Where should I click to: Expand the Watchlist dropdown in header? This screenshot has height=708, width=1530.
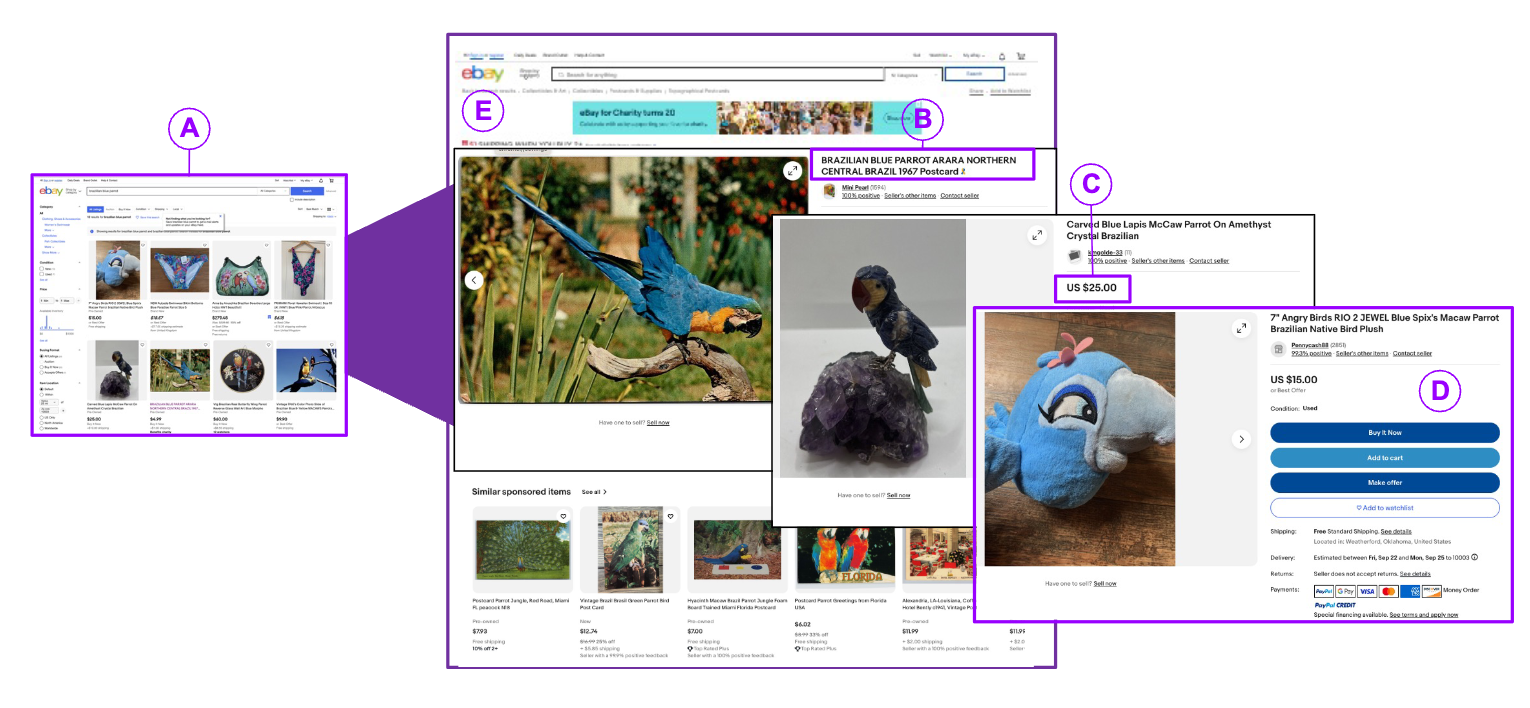click(x=939, y=56)
